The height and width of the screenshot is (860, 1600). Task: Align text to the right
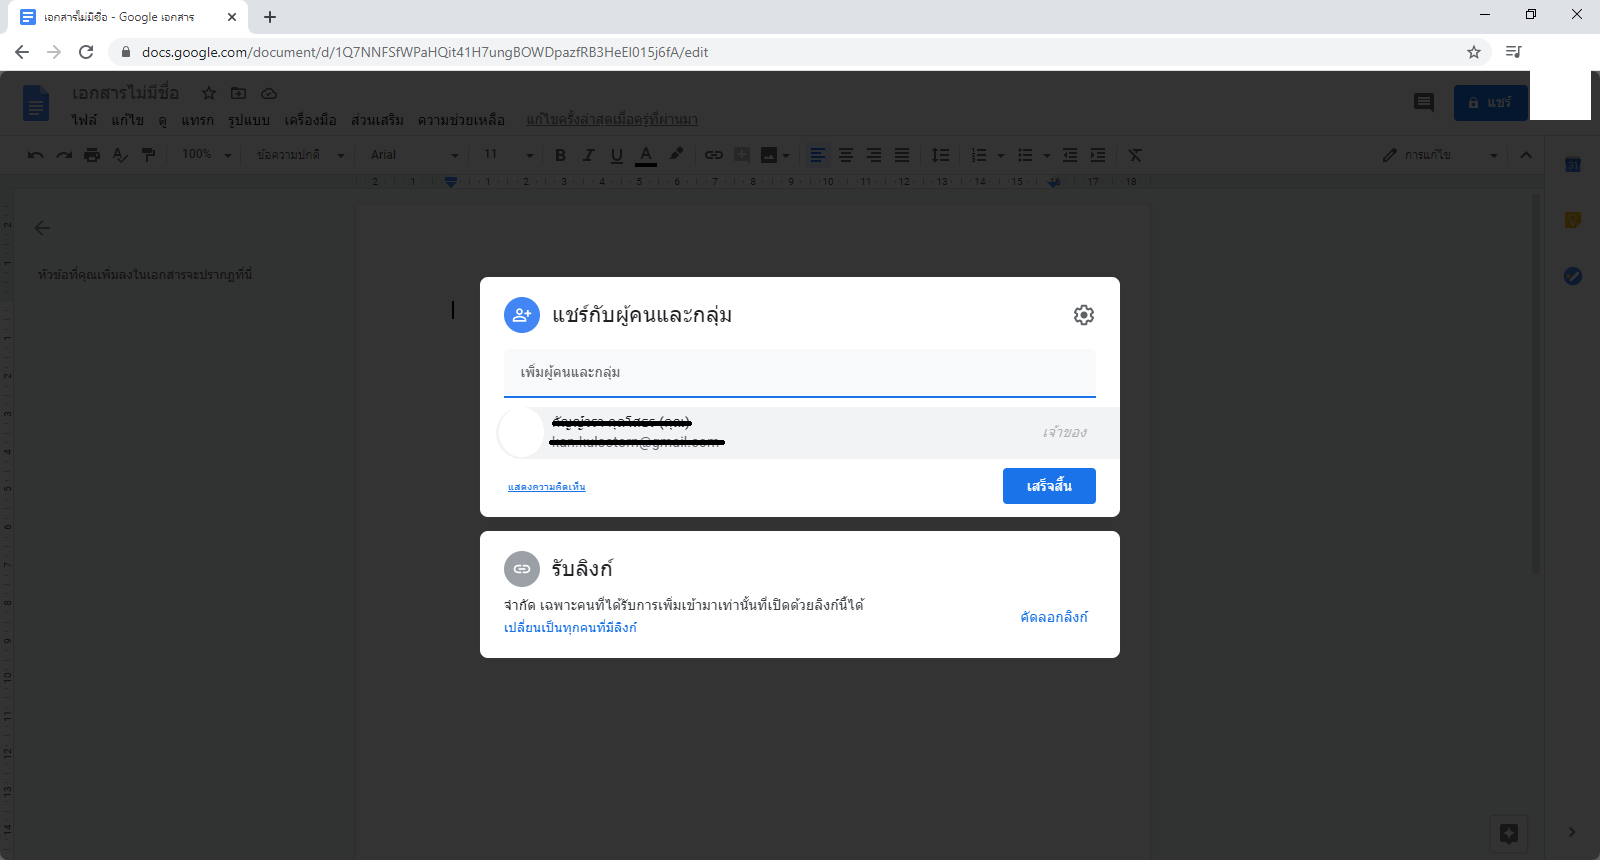(874, 155)
